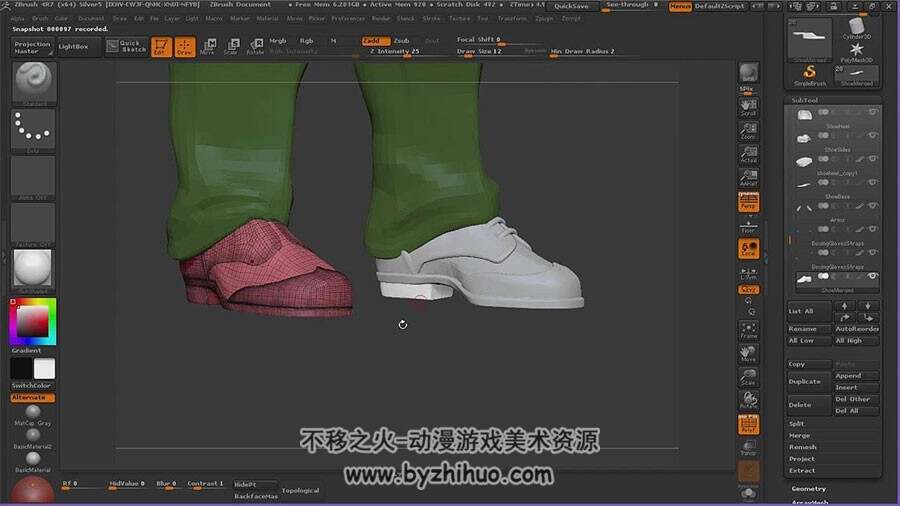Screen dimensions: 900x506
Task: Click the Delete subtool button
Action: click(809, 405)
